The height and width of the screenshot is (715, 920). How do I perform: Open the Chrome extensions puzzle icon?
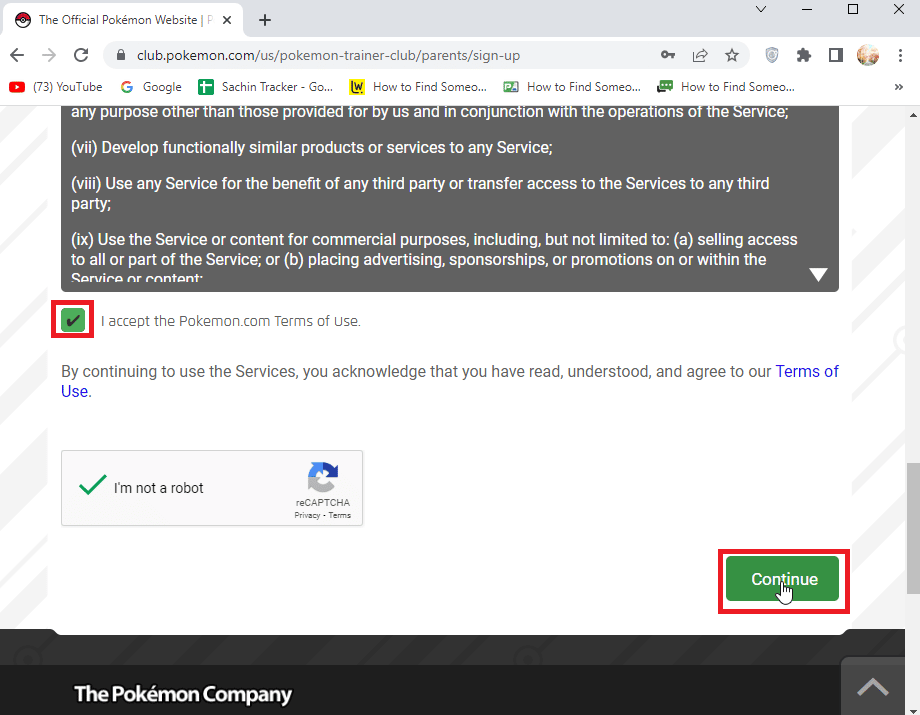803,55
